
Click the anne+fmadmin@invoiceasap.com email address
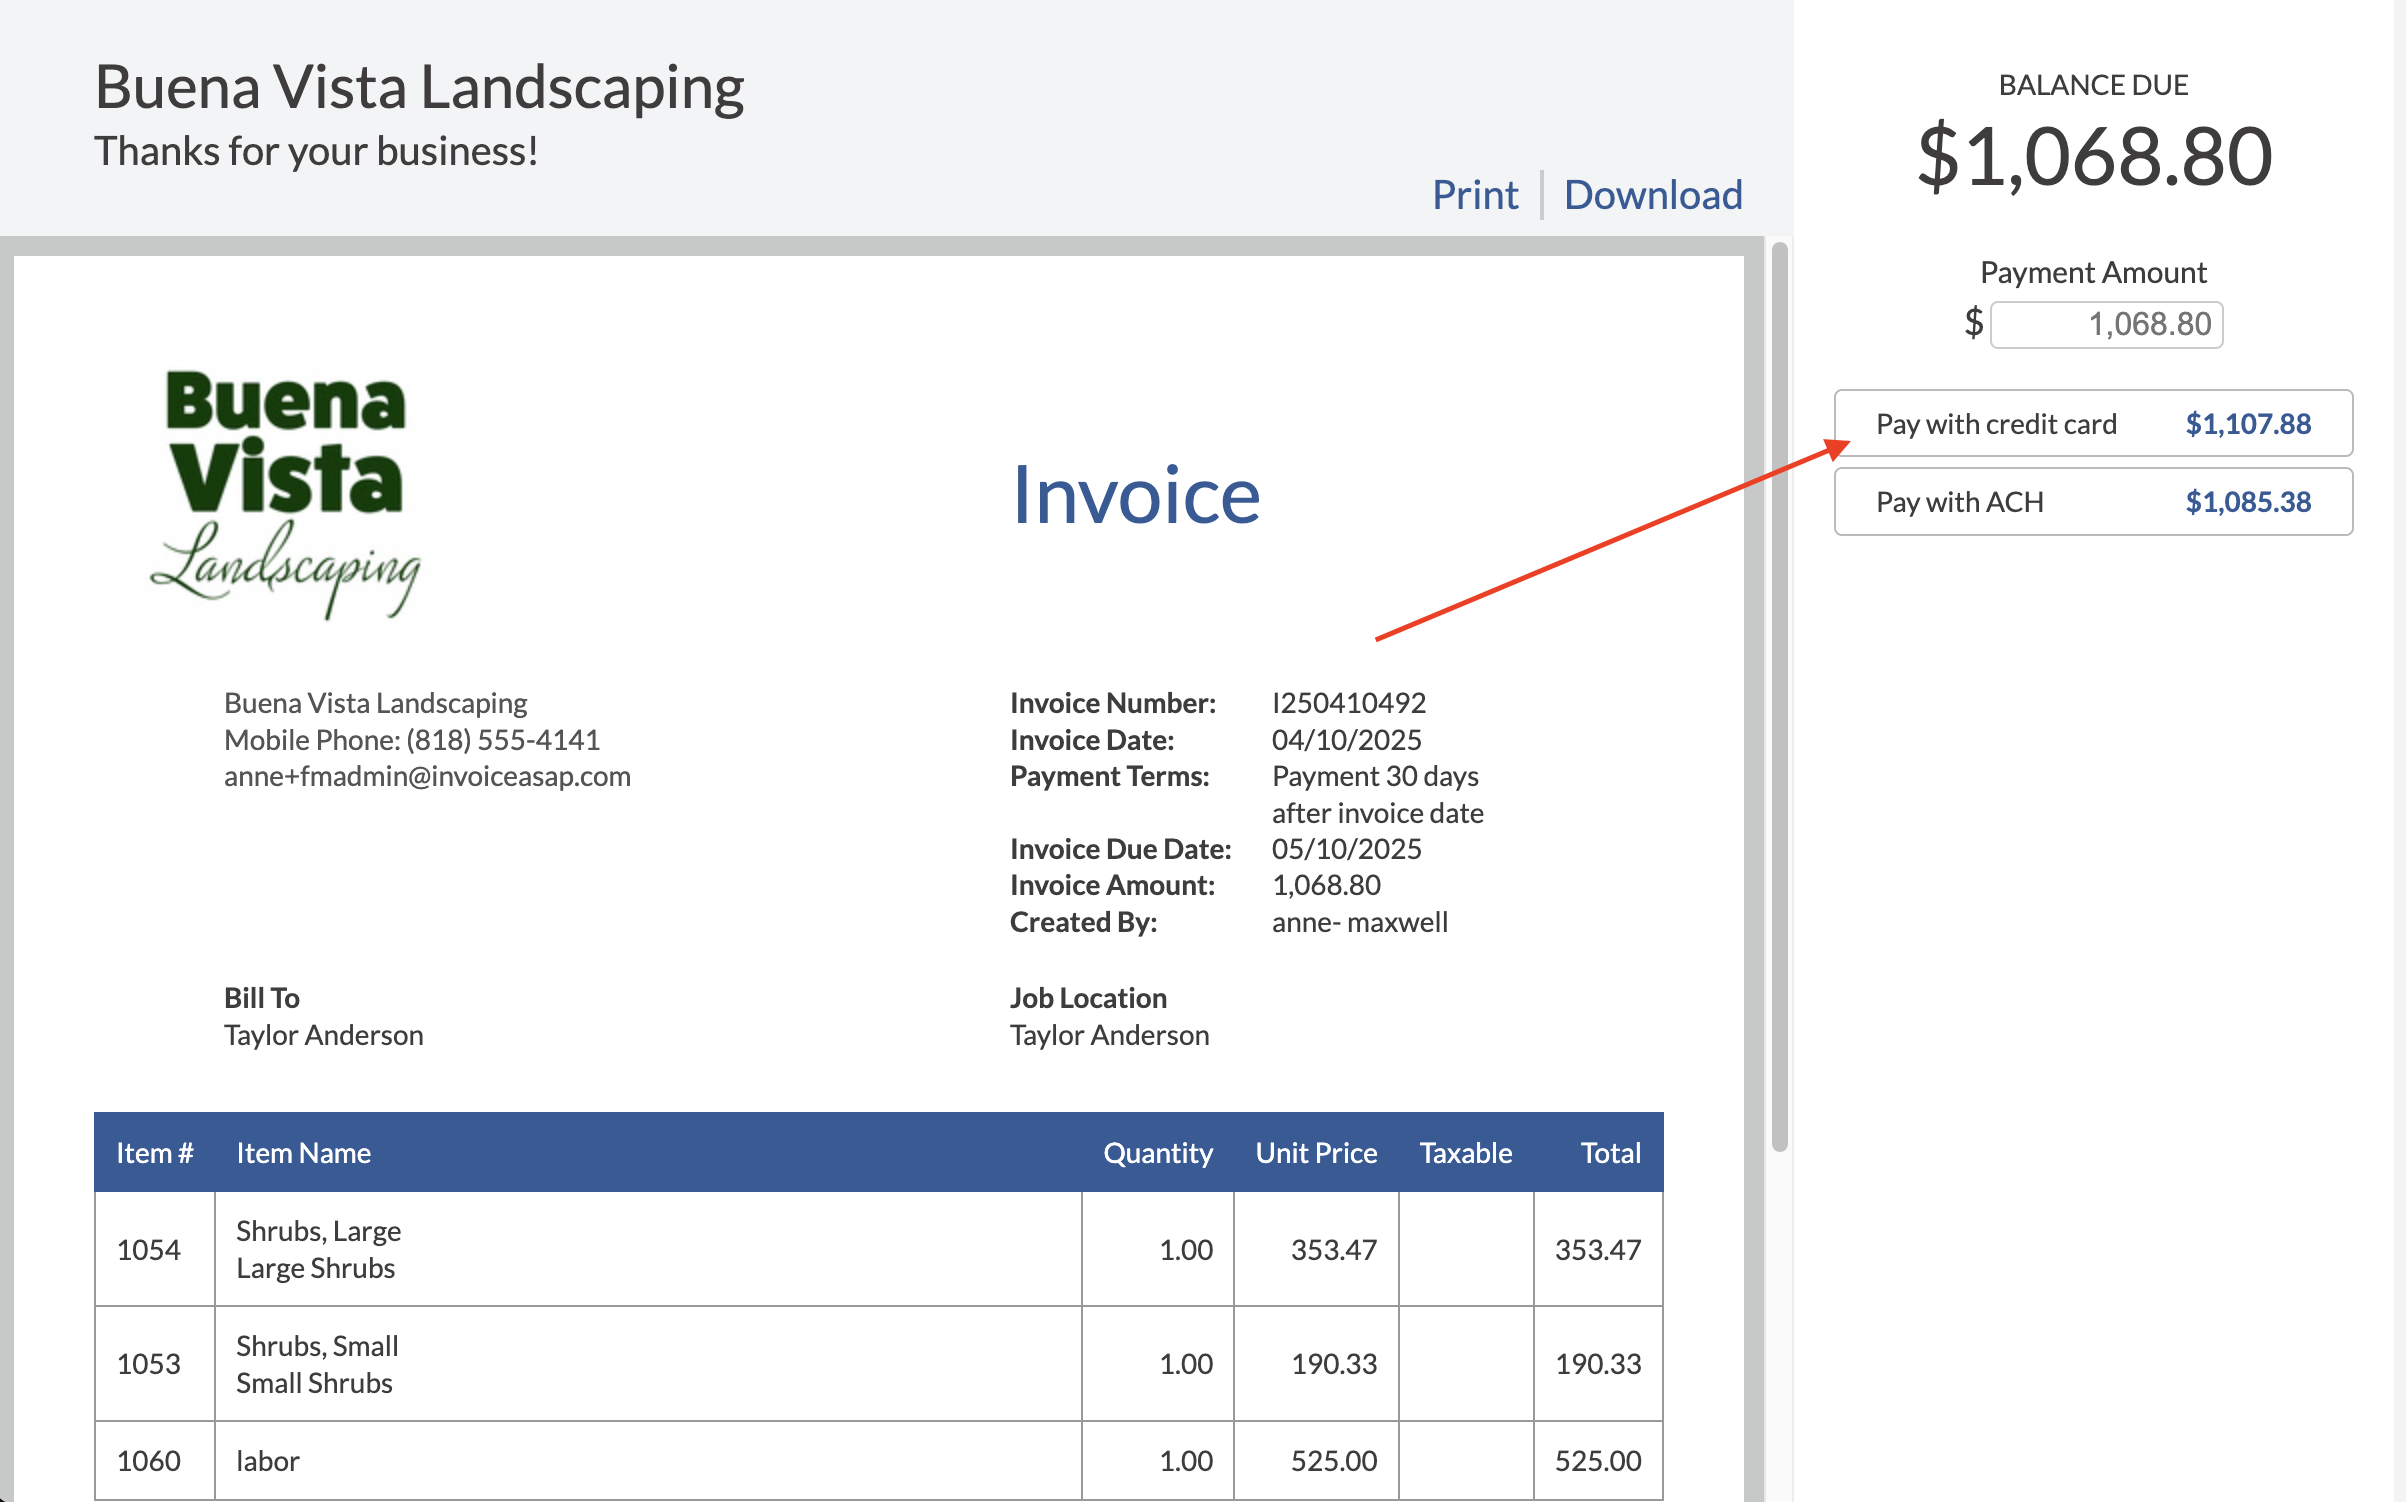pos(427,777)
